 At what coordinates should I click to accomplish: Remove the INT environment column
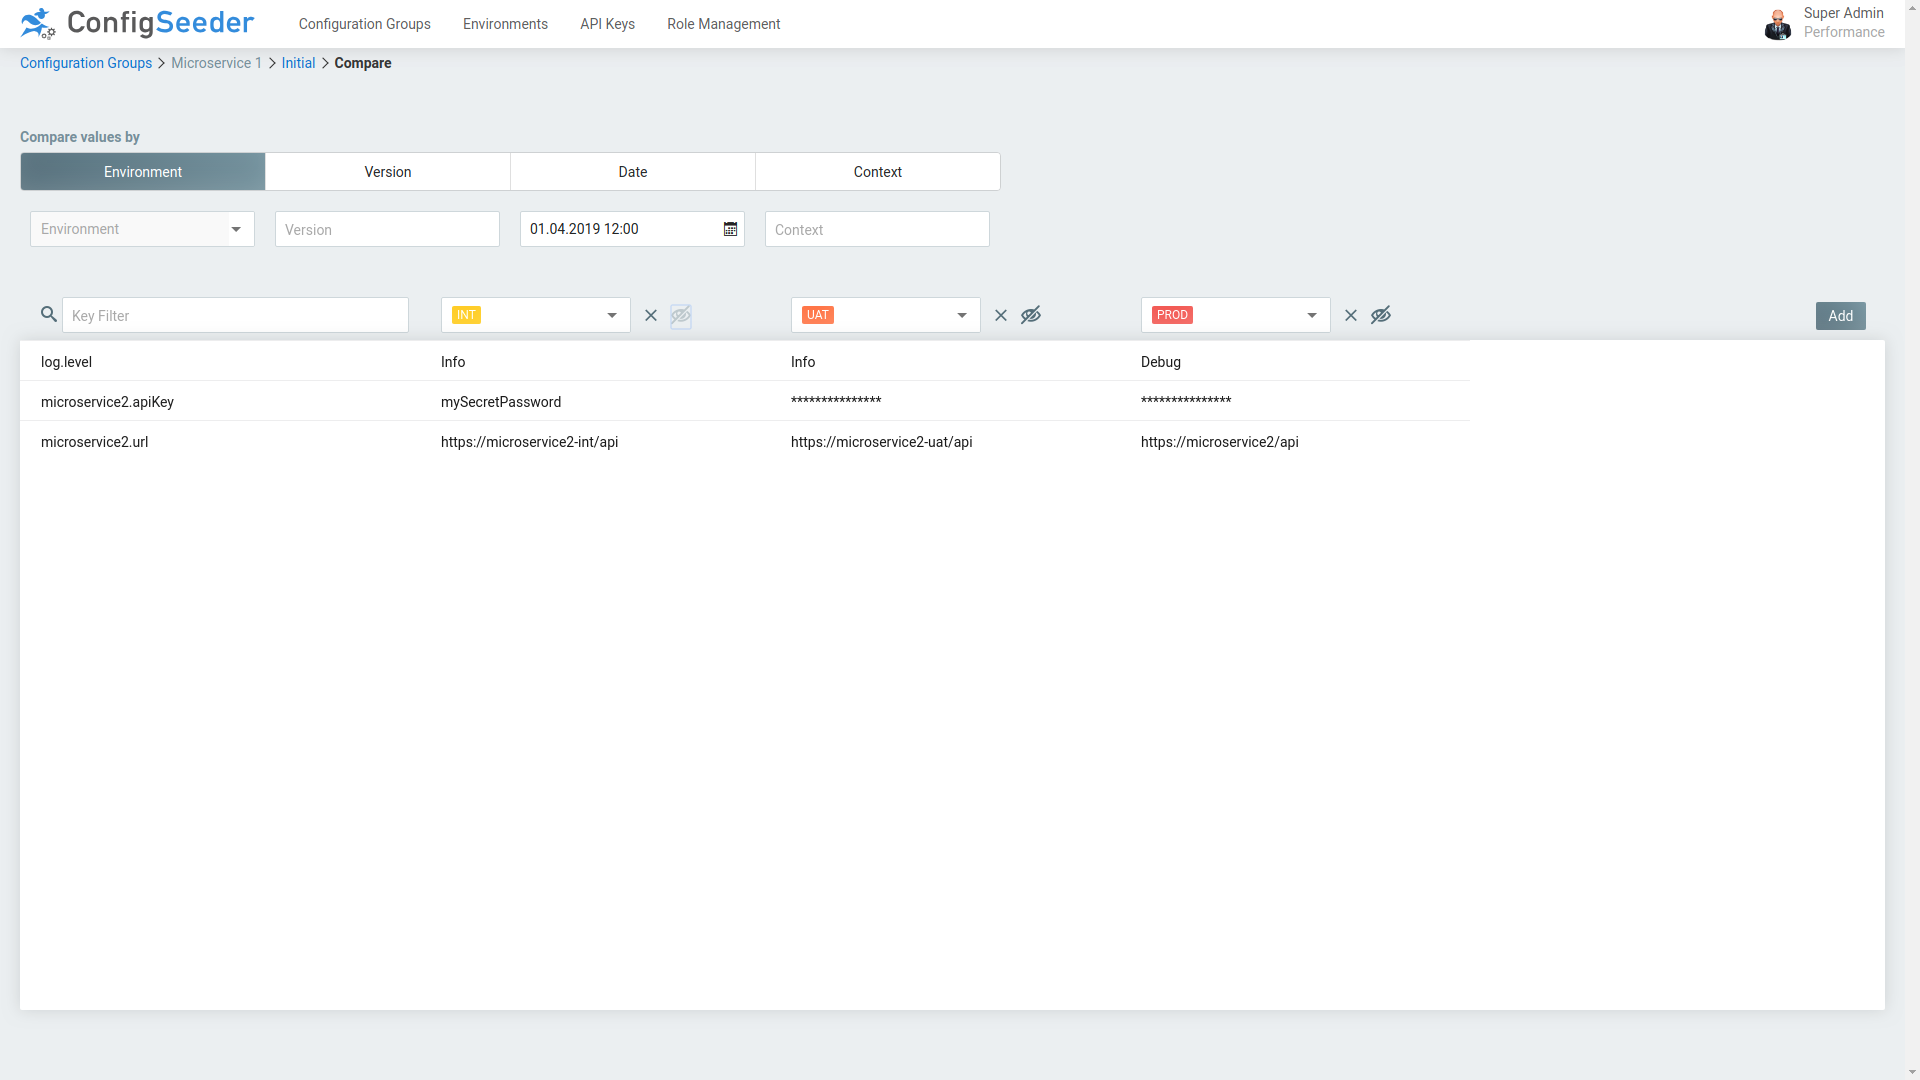651,315
